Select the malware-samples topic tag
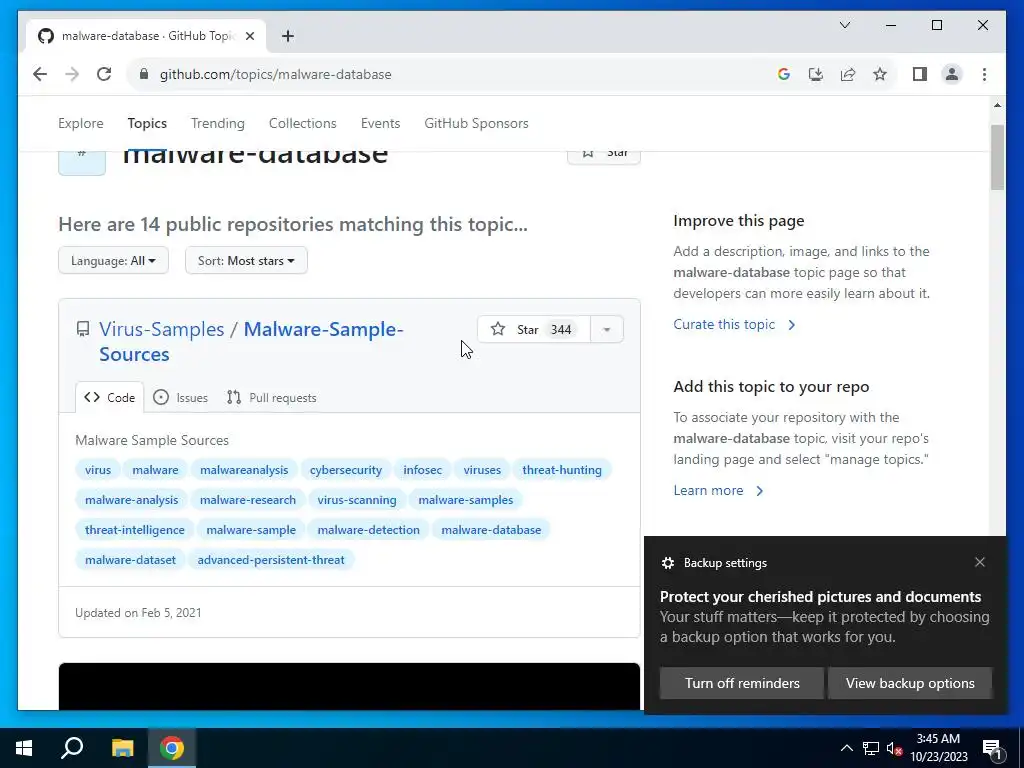Screen dimensions: 1024x768 466,500
